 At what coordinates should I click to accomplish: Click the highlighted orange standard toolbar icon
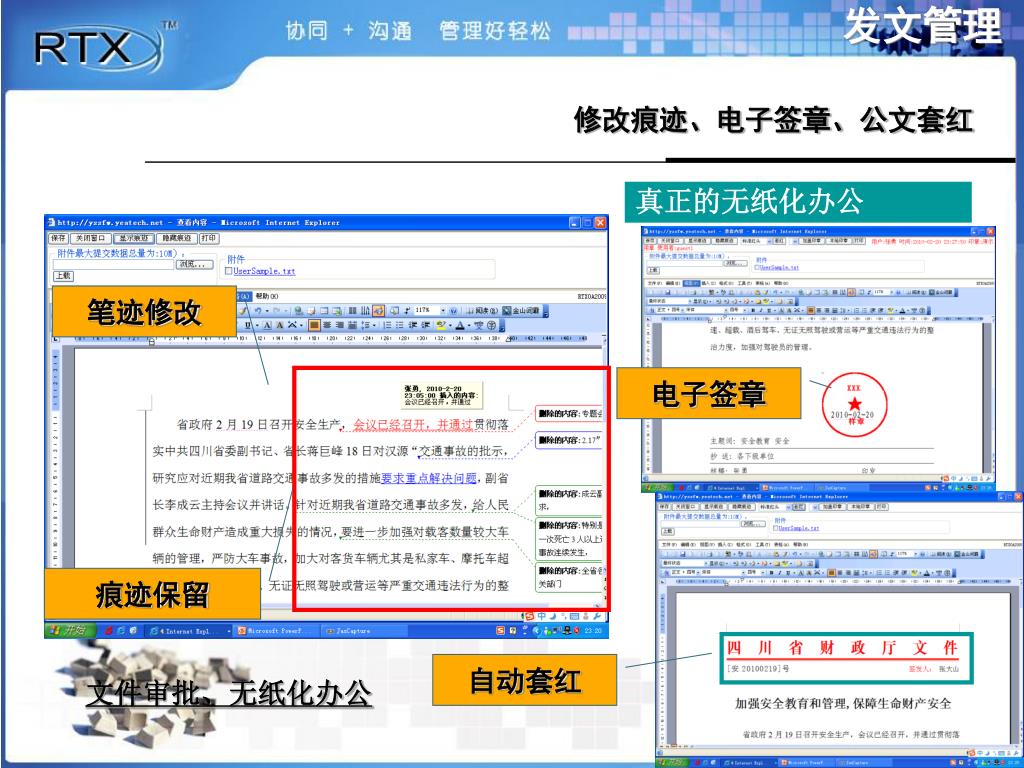[378, 311]
